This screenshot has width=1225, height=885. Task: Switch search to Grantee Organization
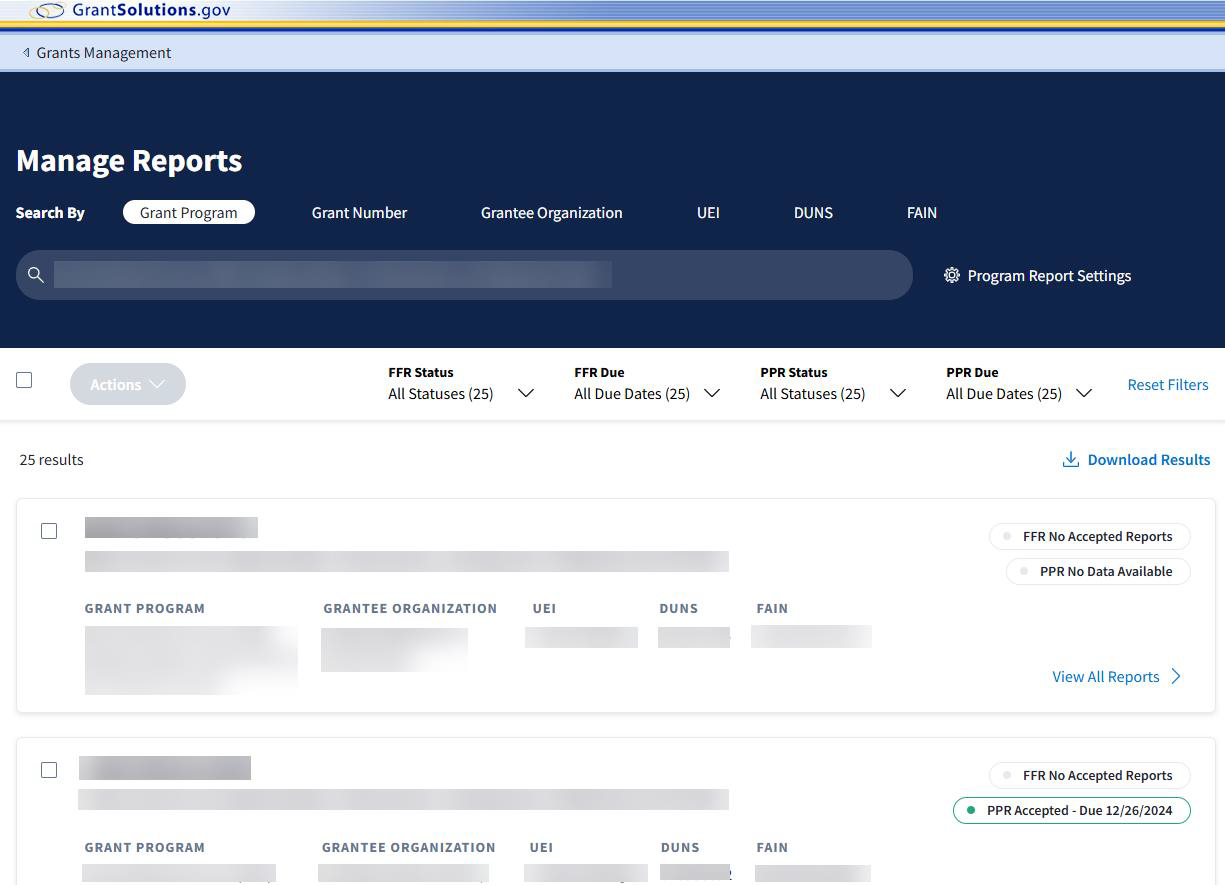click(551, 213)
